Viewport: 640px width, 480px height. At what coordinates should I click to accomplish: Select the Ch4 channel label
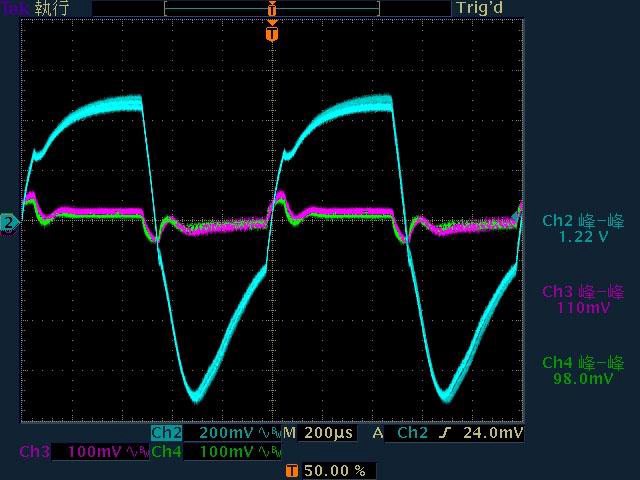[166, 452]
